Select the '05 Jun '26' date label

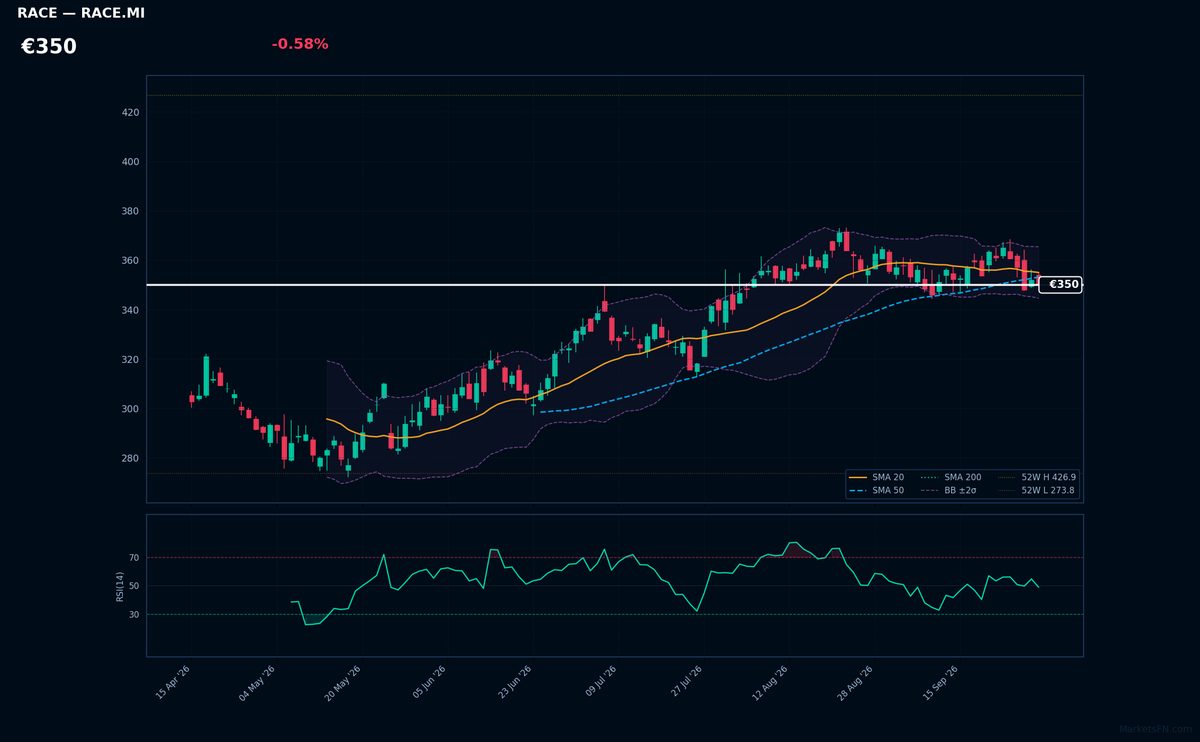(x=429, y=683)
